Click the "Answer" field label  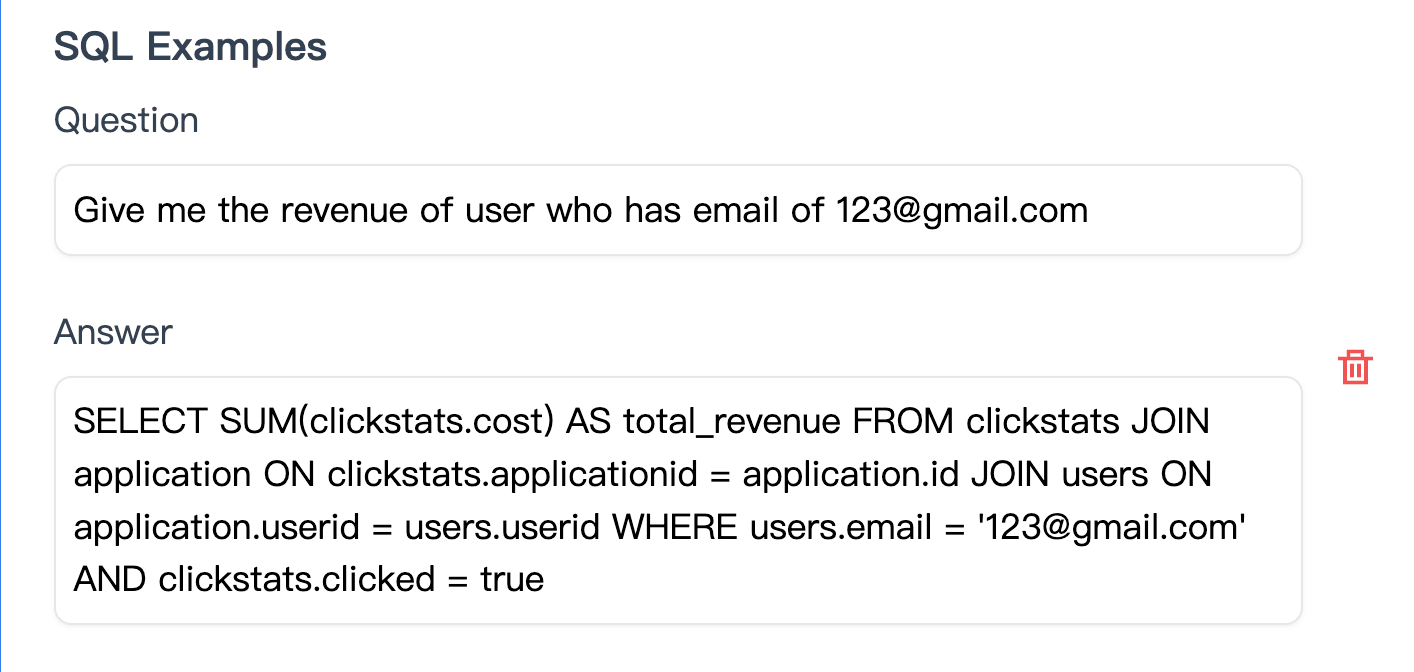tap(113, 332)
